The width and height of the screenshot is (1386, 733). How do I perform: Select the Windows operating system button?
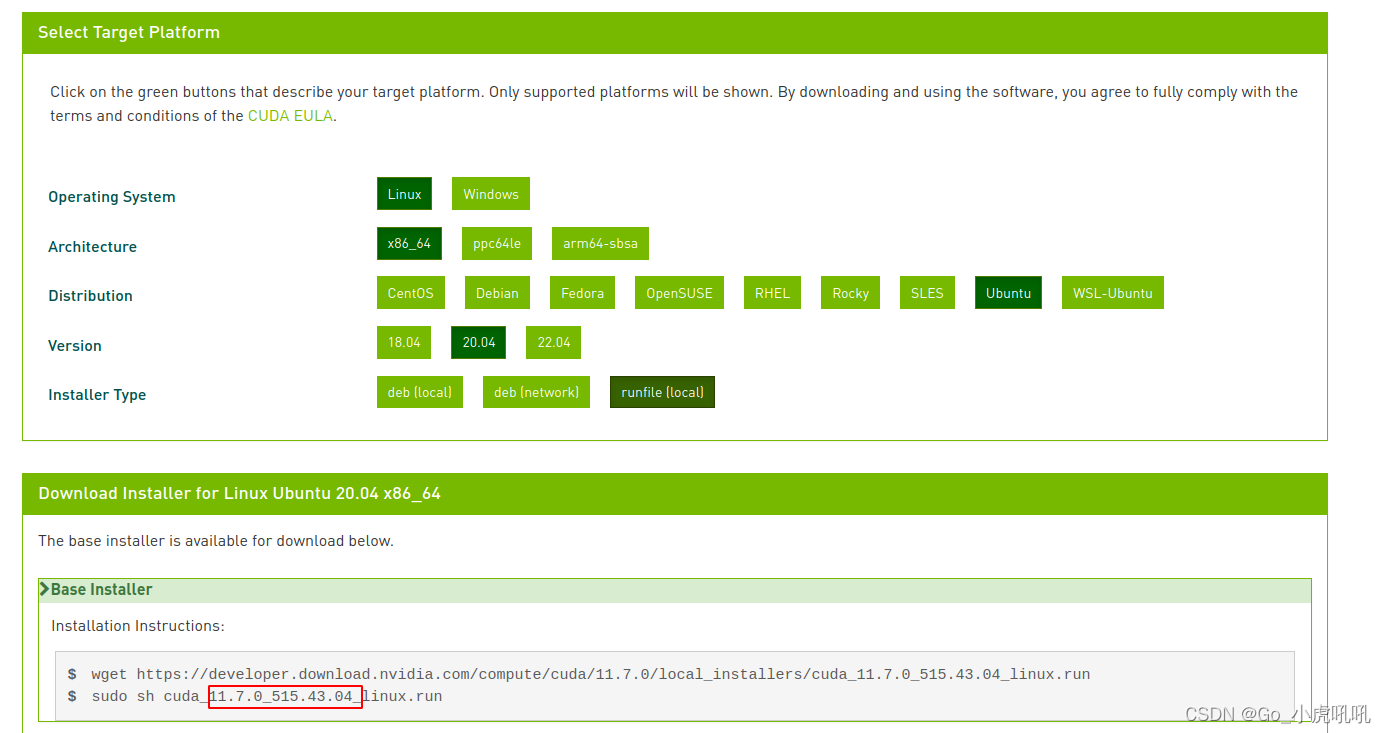490,194
